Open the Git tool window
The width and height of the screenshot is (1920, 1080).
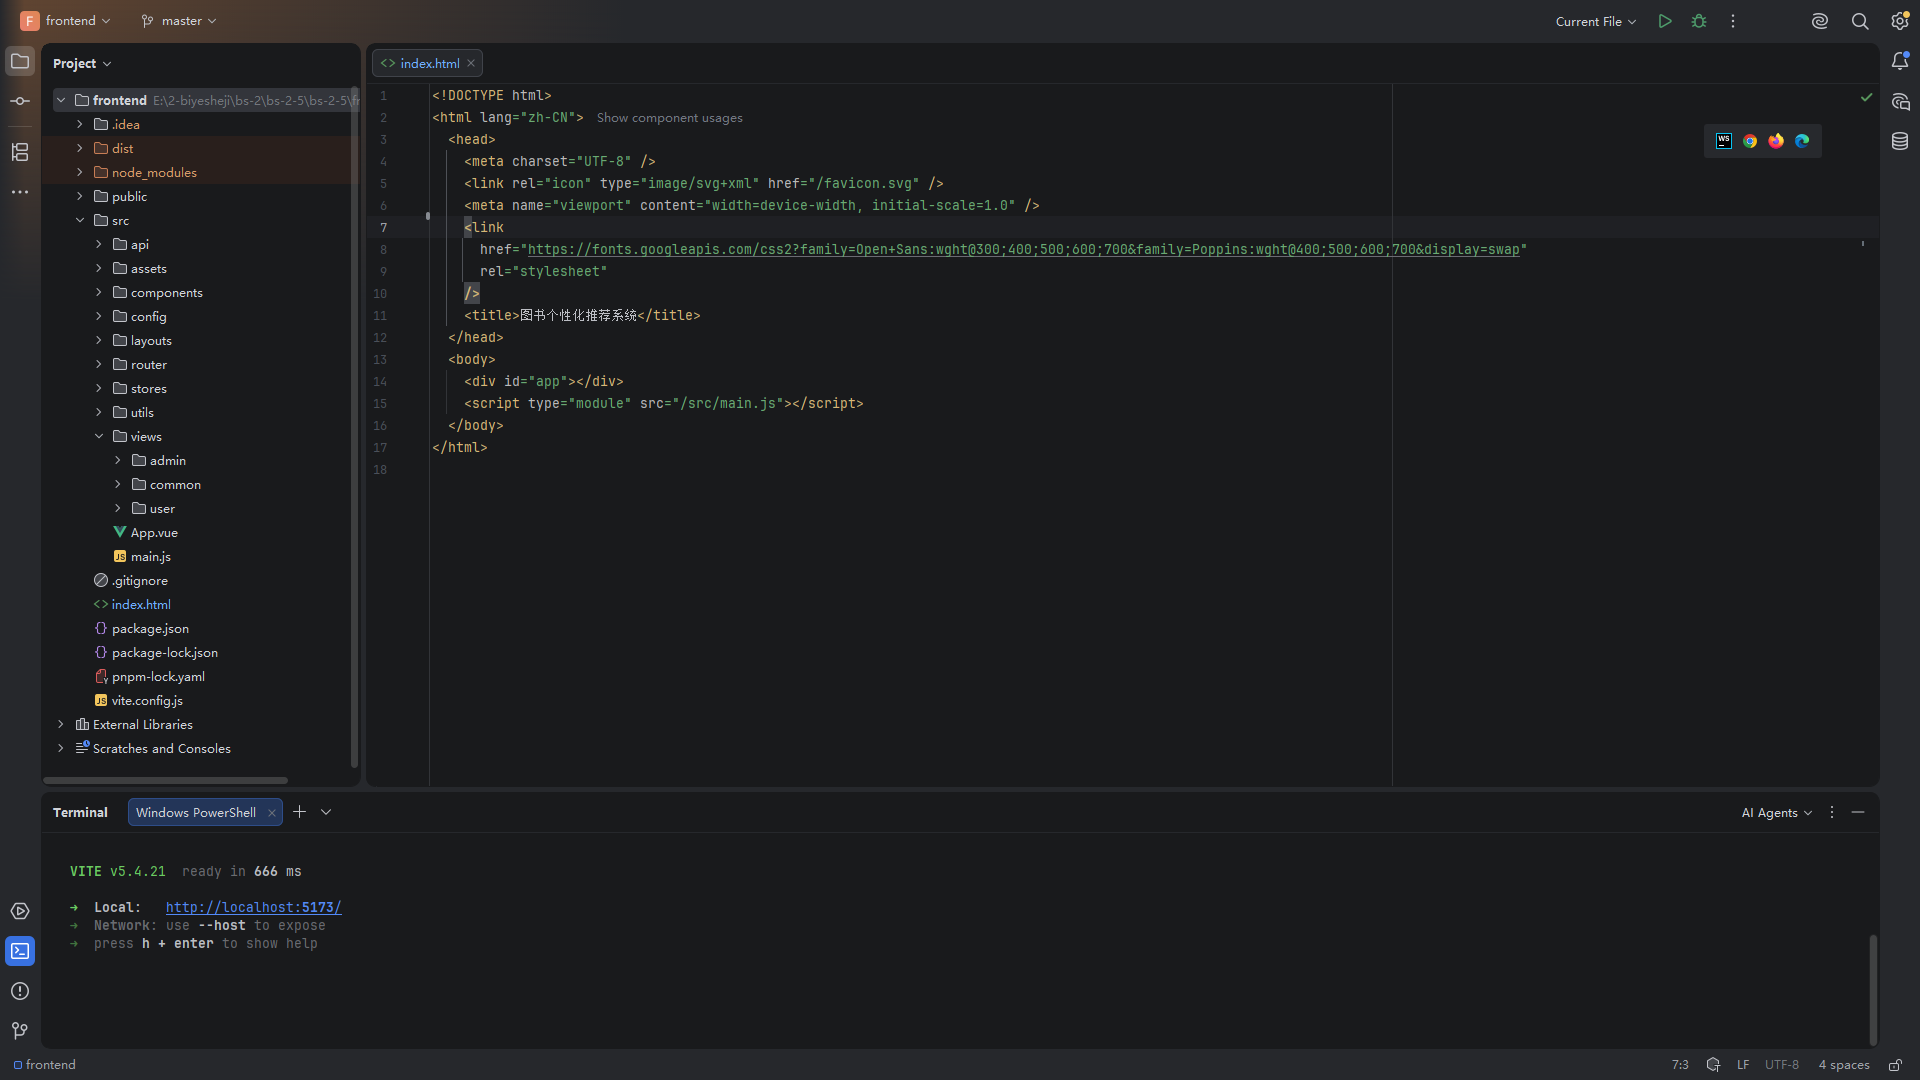[20, 1031]
